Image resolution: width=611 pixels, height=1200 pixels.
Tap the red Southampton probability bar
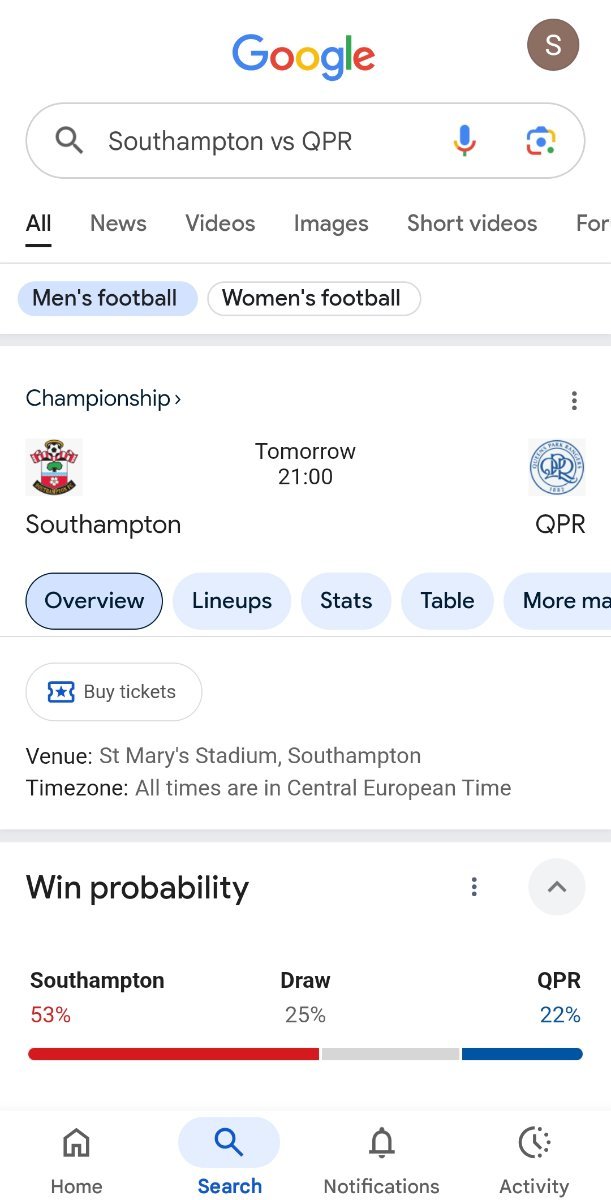(x=173, y=1054)
